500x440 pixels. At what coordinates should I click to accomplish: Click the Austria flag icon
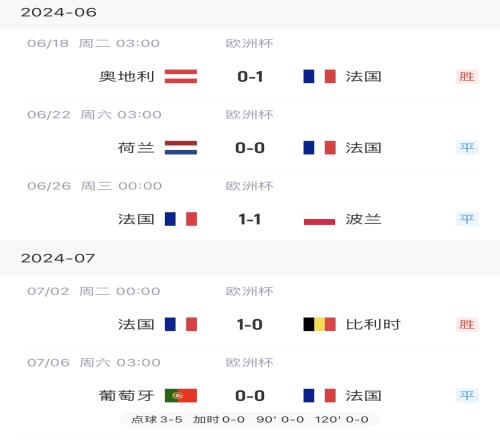click(181, 76)
